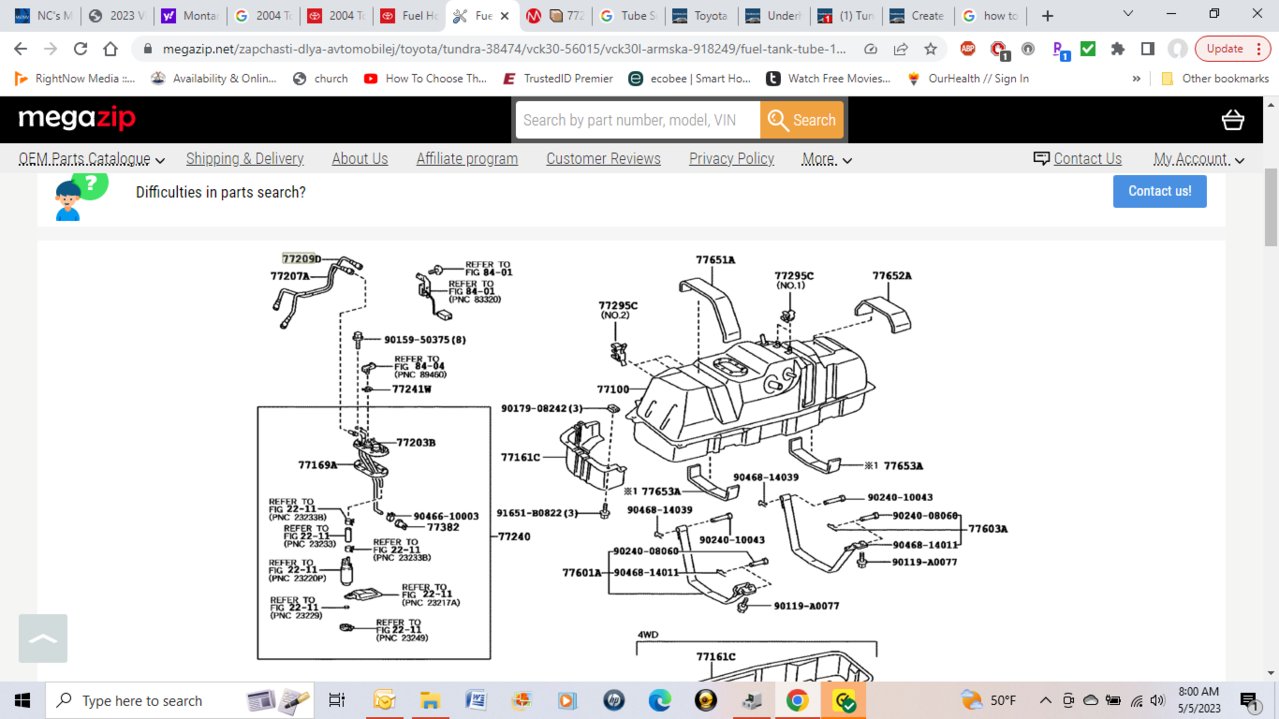Select part number 77651A label
Image resolution: width=1279 pixels, height=719 pixels.
[715, 260]
